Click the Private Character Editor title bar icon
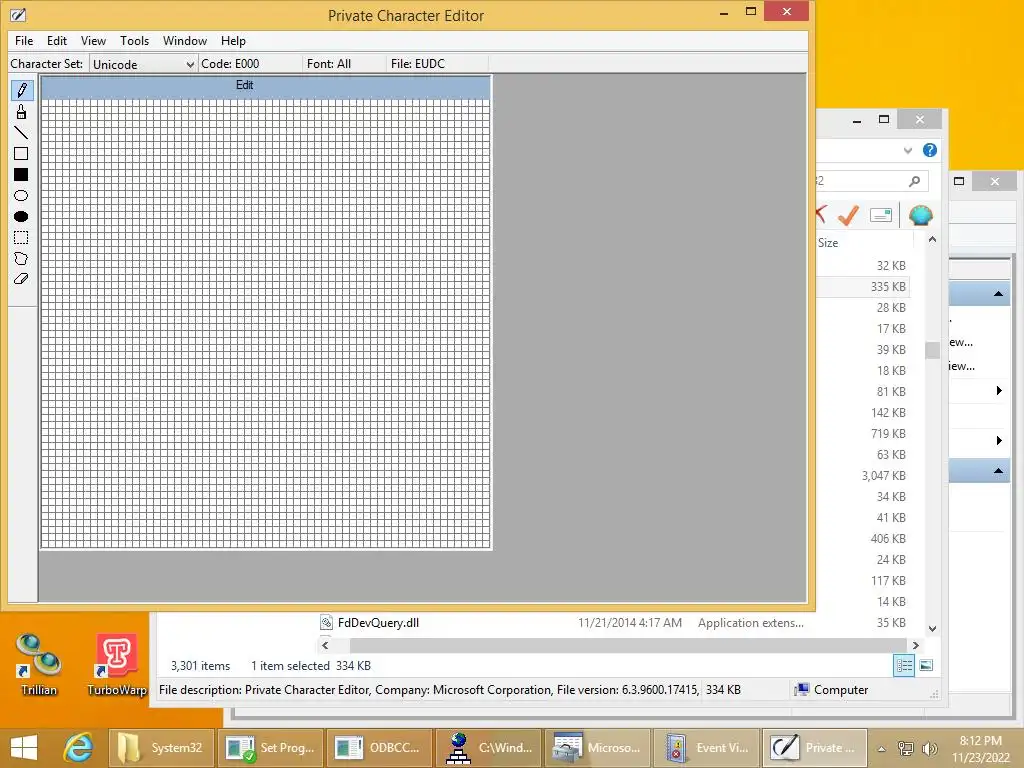This screenshot has width=1024, height=768. pos(18,14)
